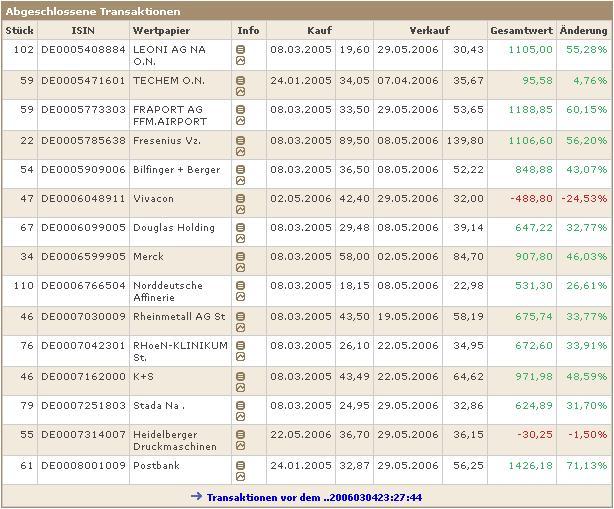
Task: Click the Kauf column header
Action: pos(320,31)
